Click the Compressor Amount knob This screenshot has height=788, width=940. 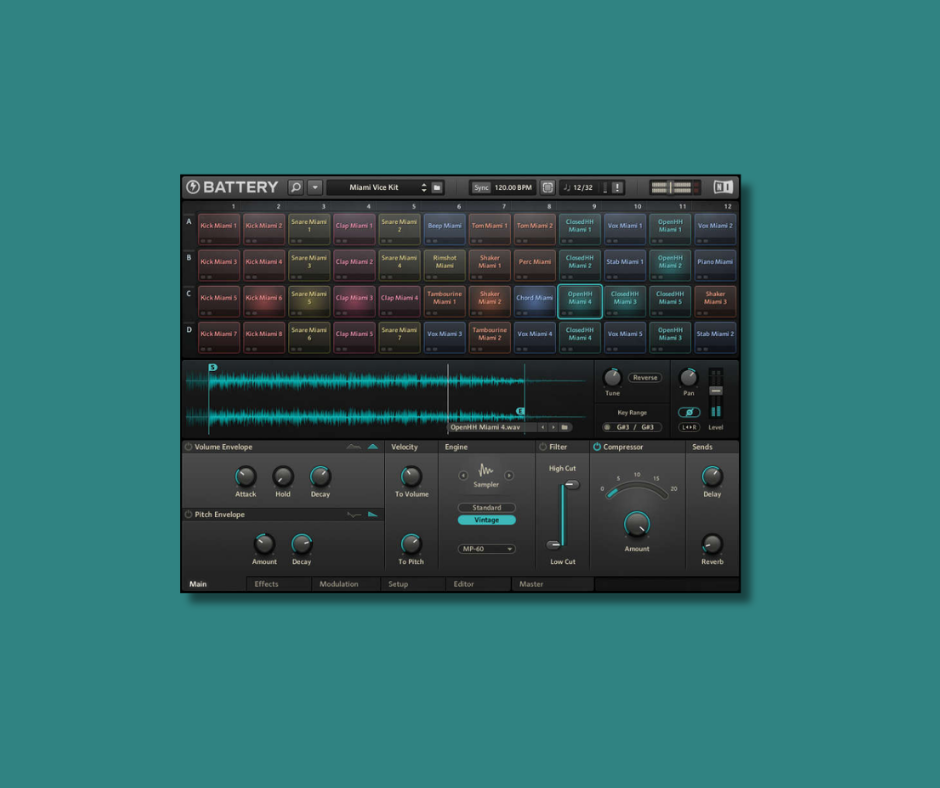coord(637,524)
